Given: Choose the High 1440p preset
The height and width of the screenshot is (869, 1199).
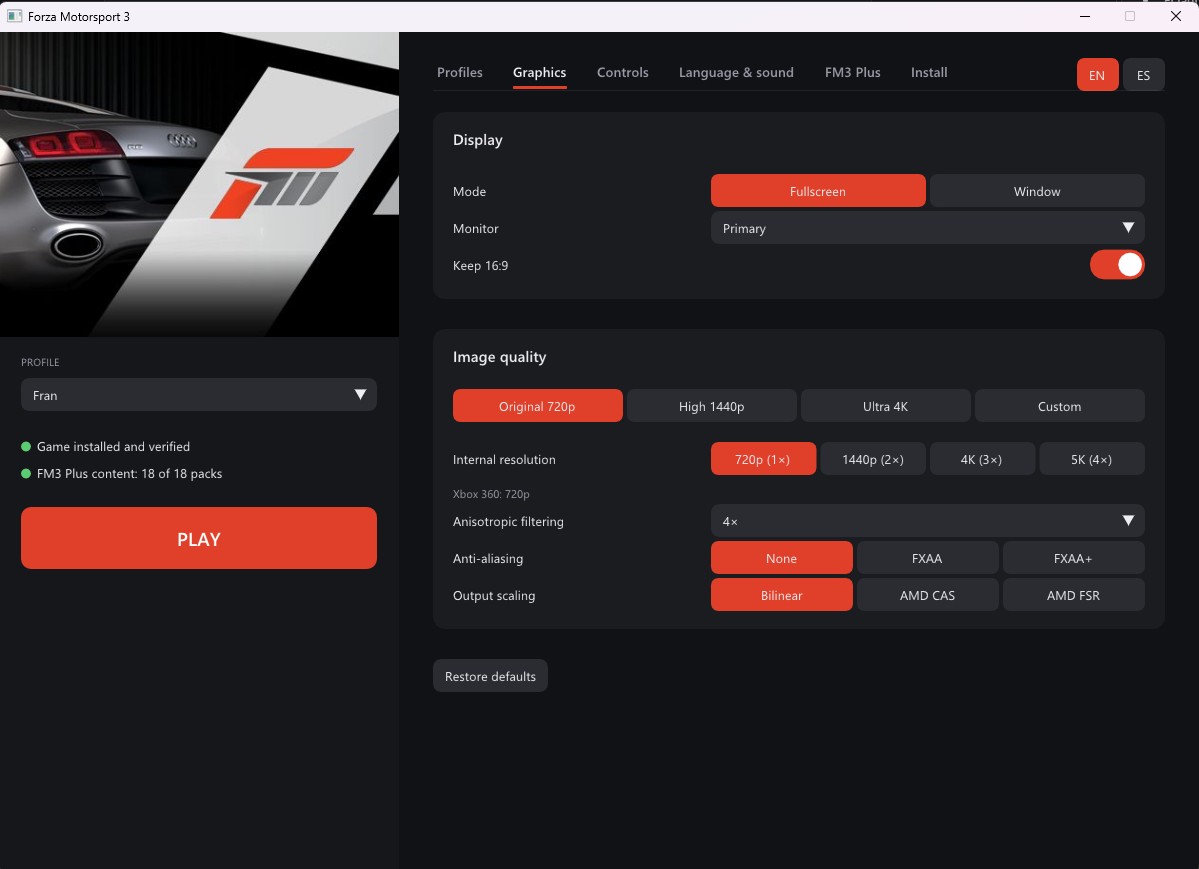Looking at the screenshot, I should pos(711,406).
